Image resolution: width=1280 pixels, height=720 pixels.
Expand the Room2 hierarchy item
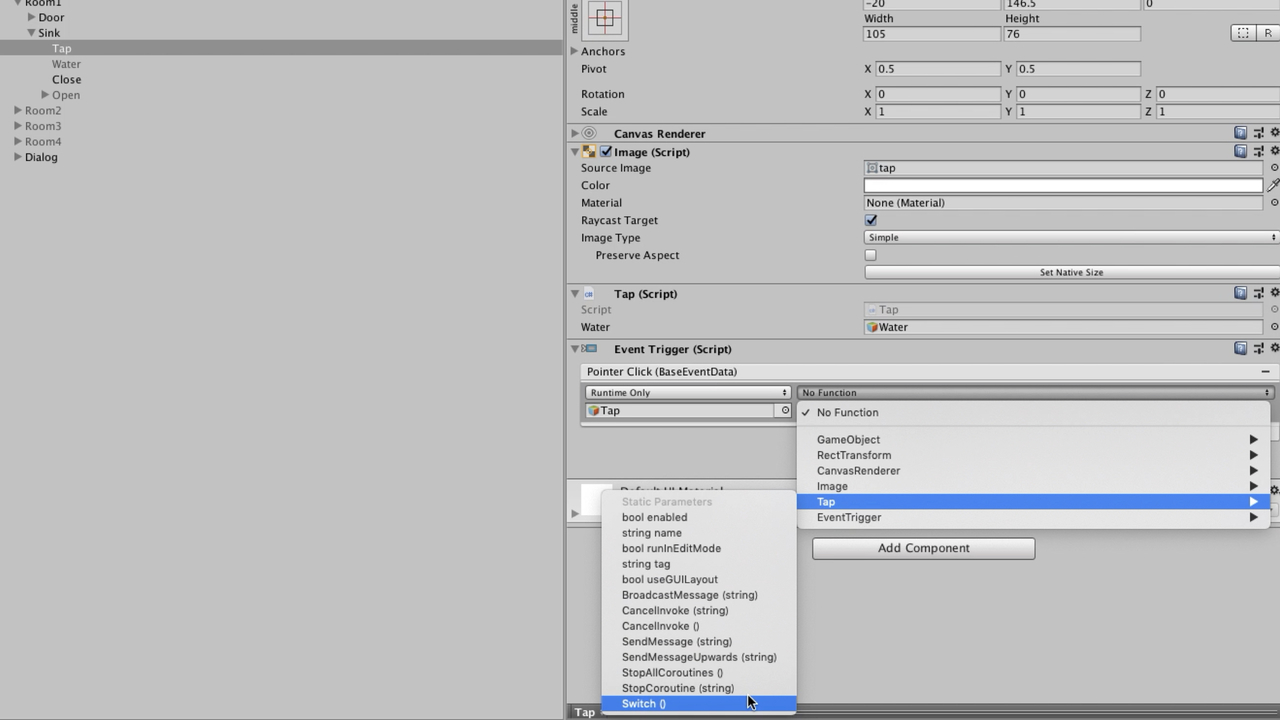pos(18,111)
